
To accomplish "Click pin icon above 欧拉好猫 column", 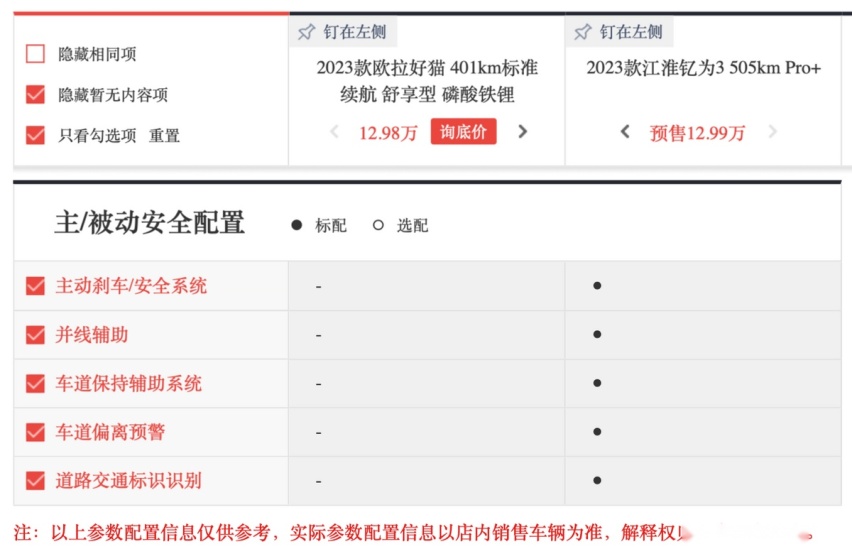I will tap(306, 32).
